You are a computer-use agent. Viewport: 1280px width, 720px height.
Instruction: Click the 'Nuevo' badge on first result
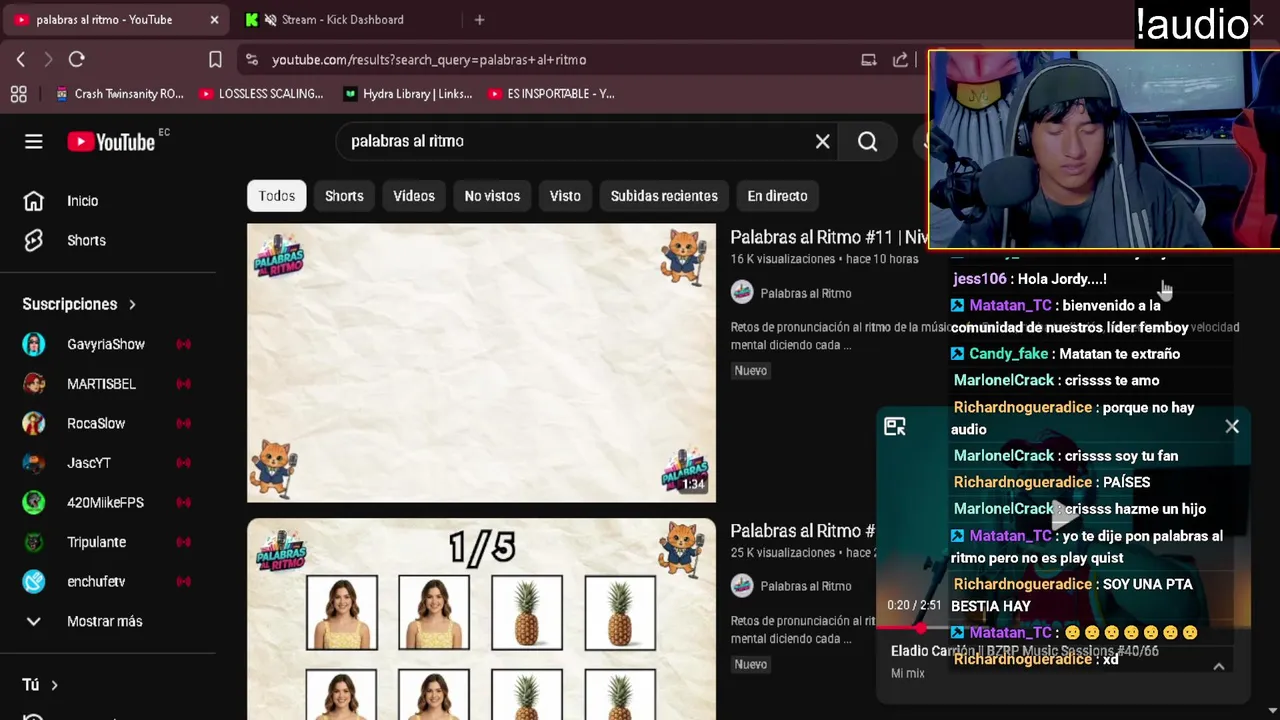[x=750, y=370]
